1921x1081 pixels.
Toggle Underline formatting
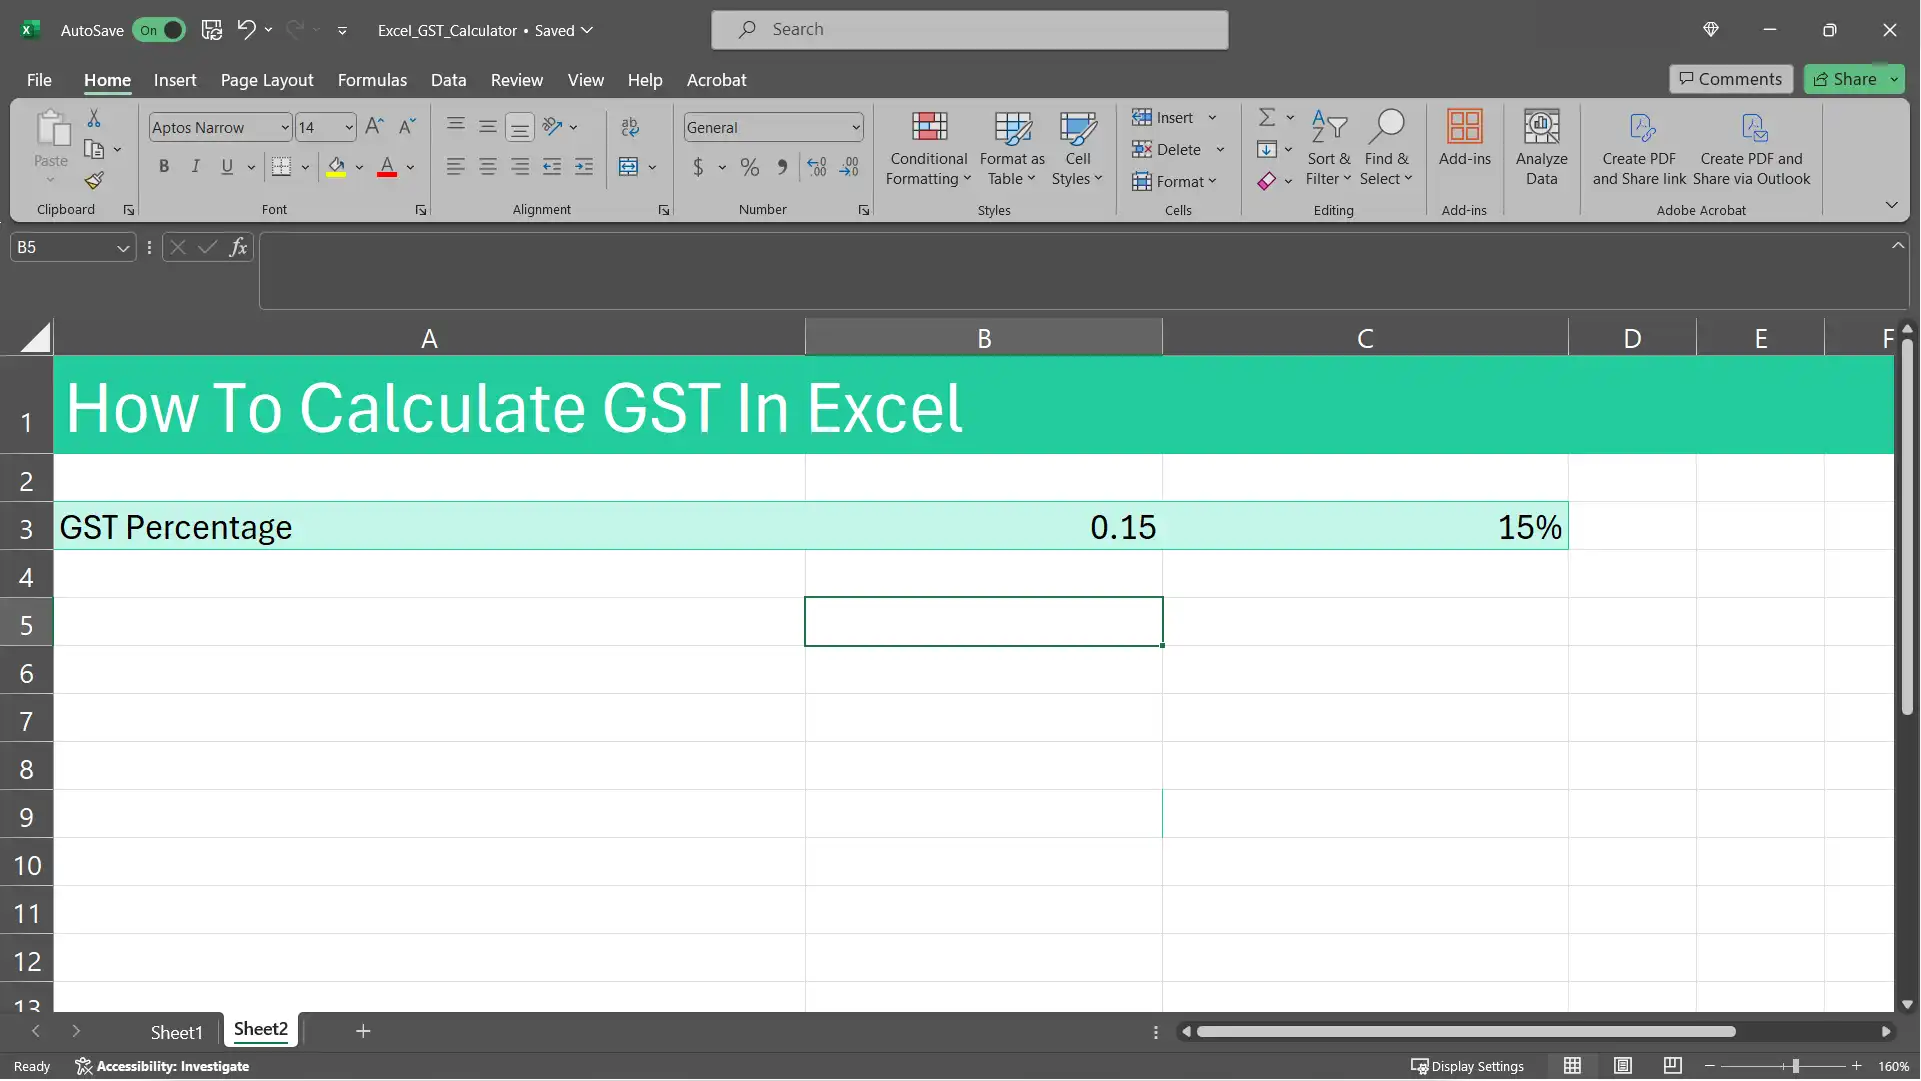(227, 167)
